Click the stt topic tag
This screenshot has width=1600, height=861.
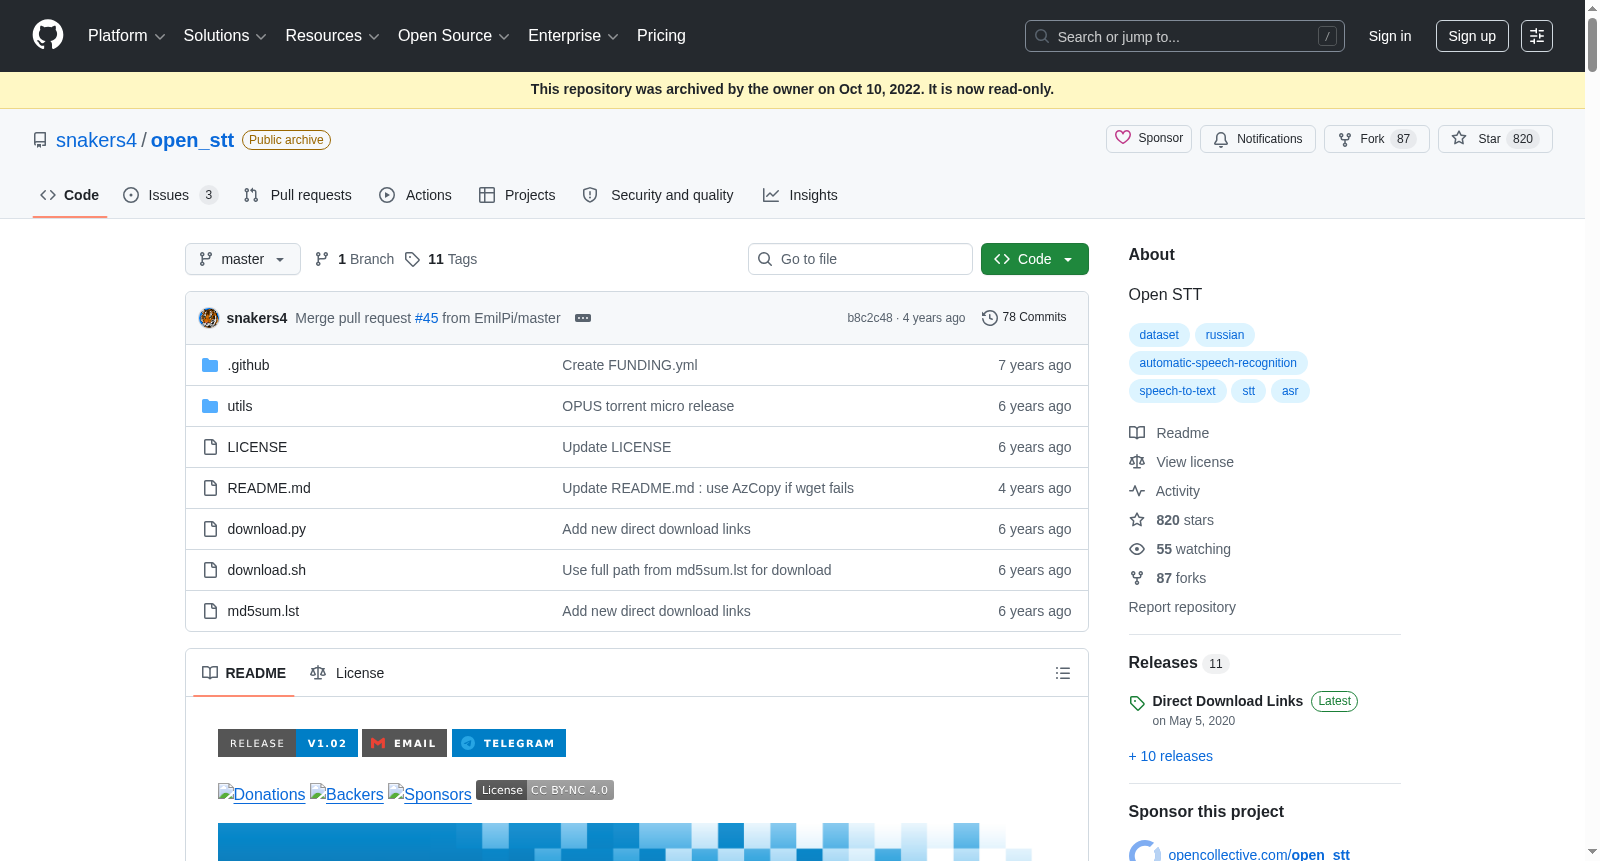coord(1249,391)
